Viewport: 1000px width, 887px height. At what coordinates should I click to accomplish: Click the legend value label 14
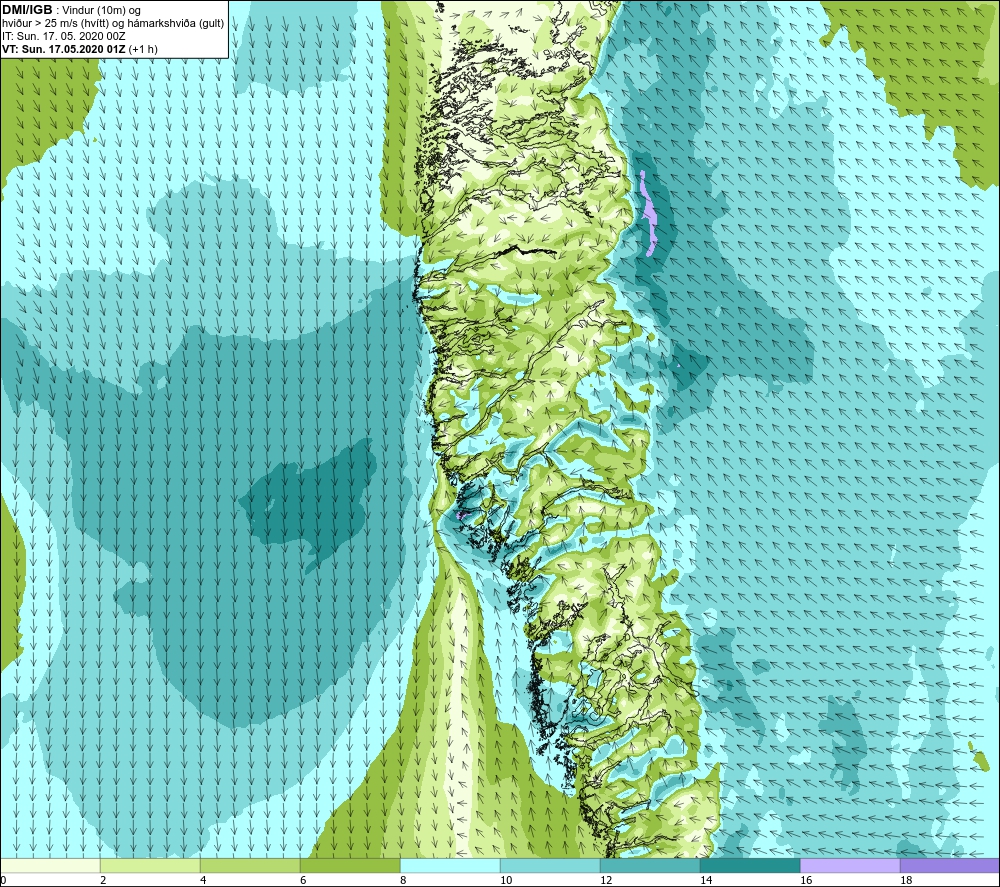706,880
